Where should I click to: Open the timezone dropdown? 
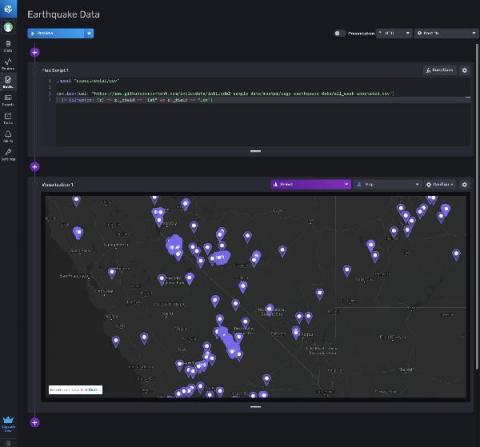point(394,33)
